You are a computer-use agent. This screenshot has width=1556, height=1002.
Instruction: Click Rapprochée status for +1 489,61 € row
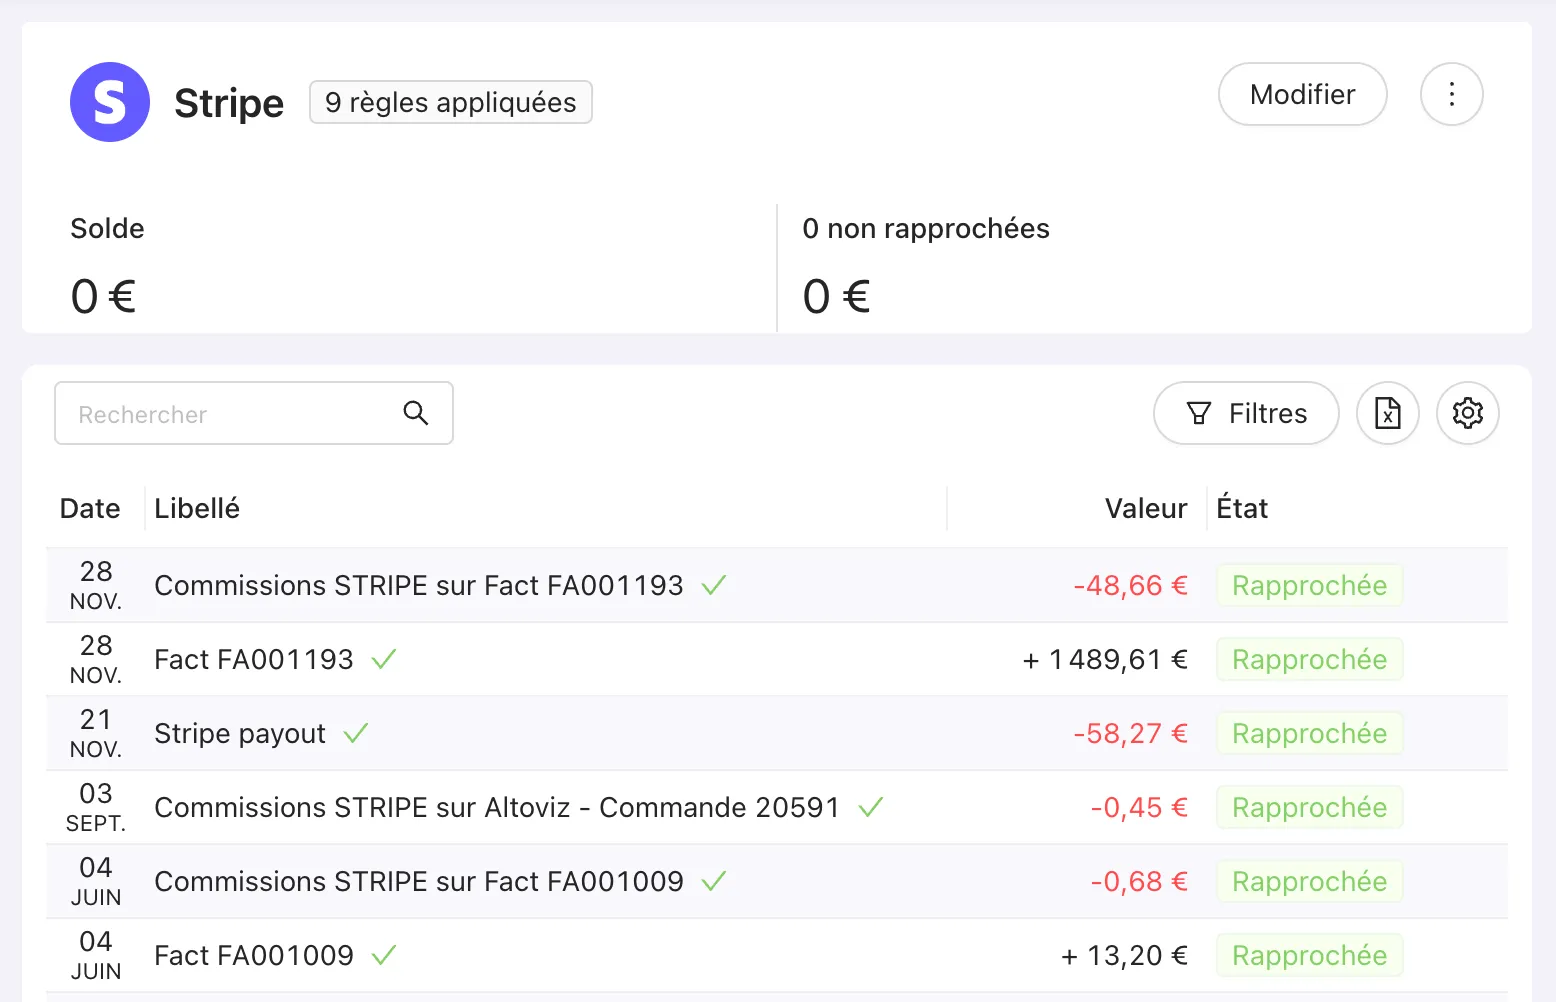(1310, 659)
